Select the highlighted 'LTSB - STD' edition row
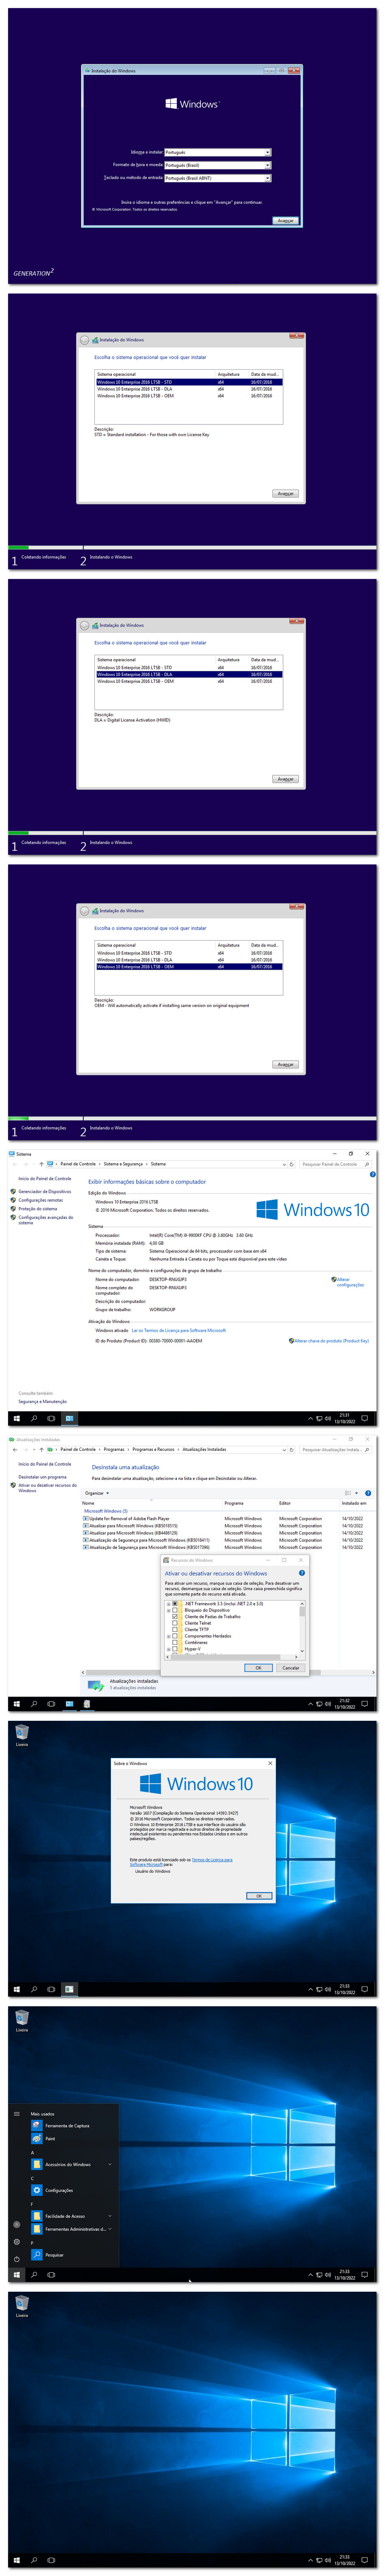Viewport: 385px width, 2576px height. point(189,382)
